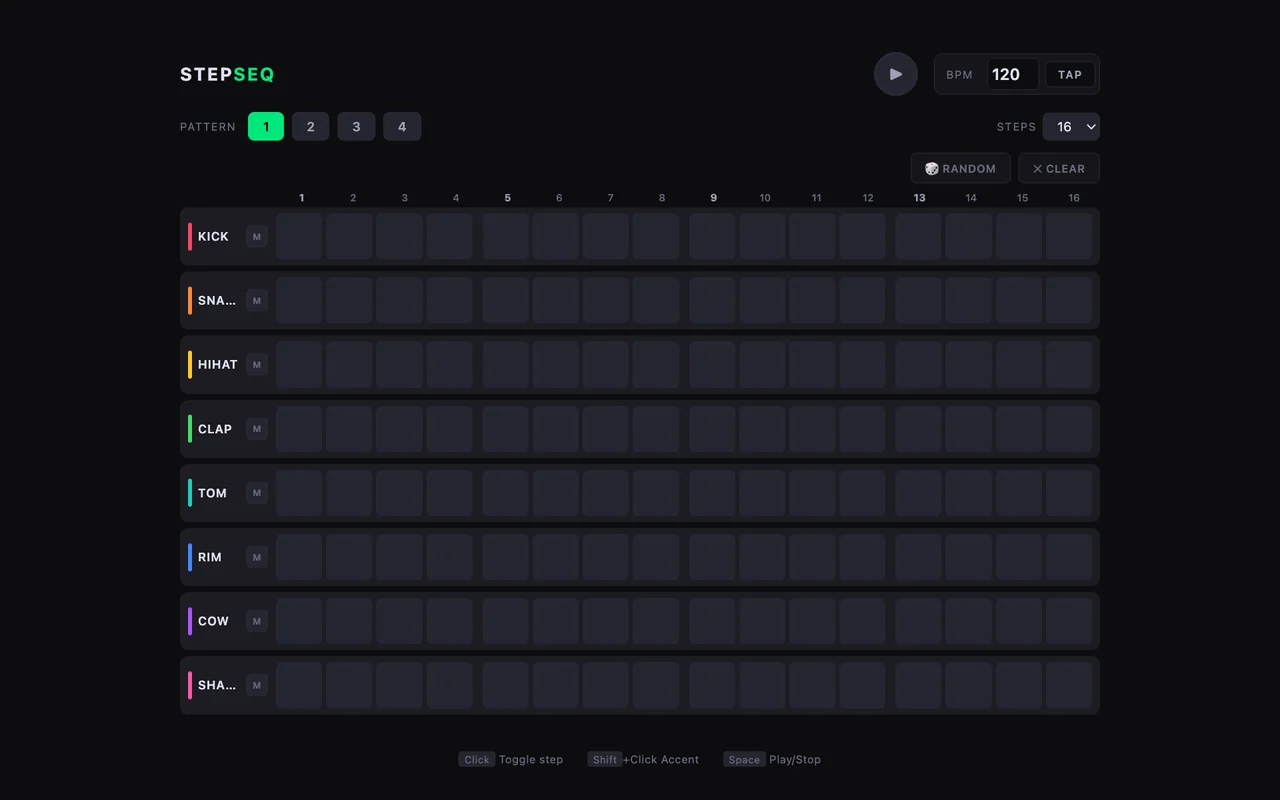
Task: Toggle HIHAT step 3
Action: (x=399, y=365)
